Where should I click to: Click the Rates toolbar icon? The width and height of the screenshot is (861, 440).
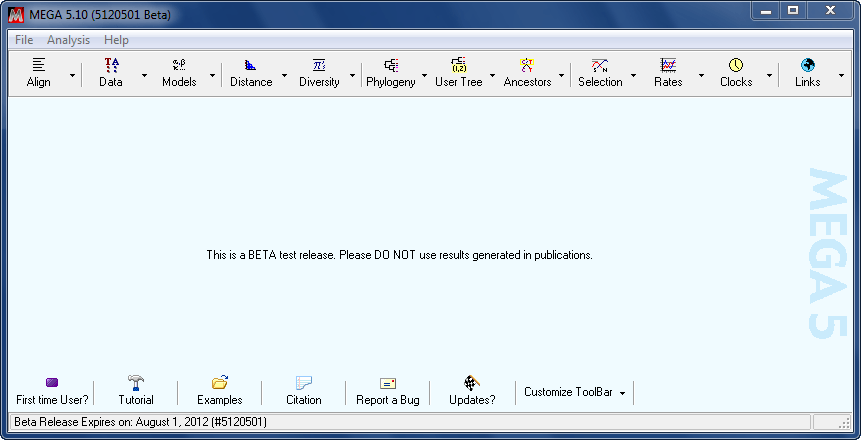click(668, 65)
